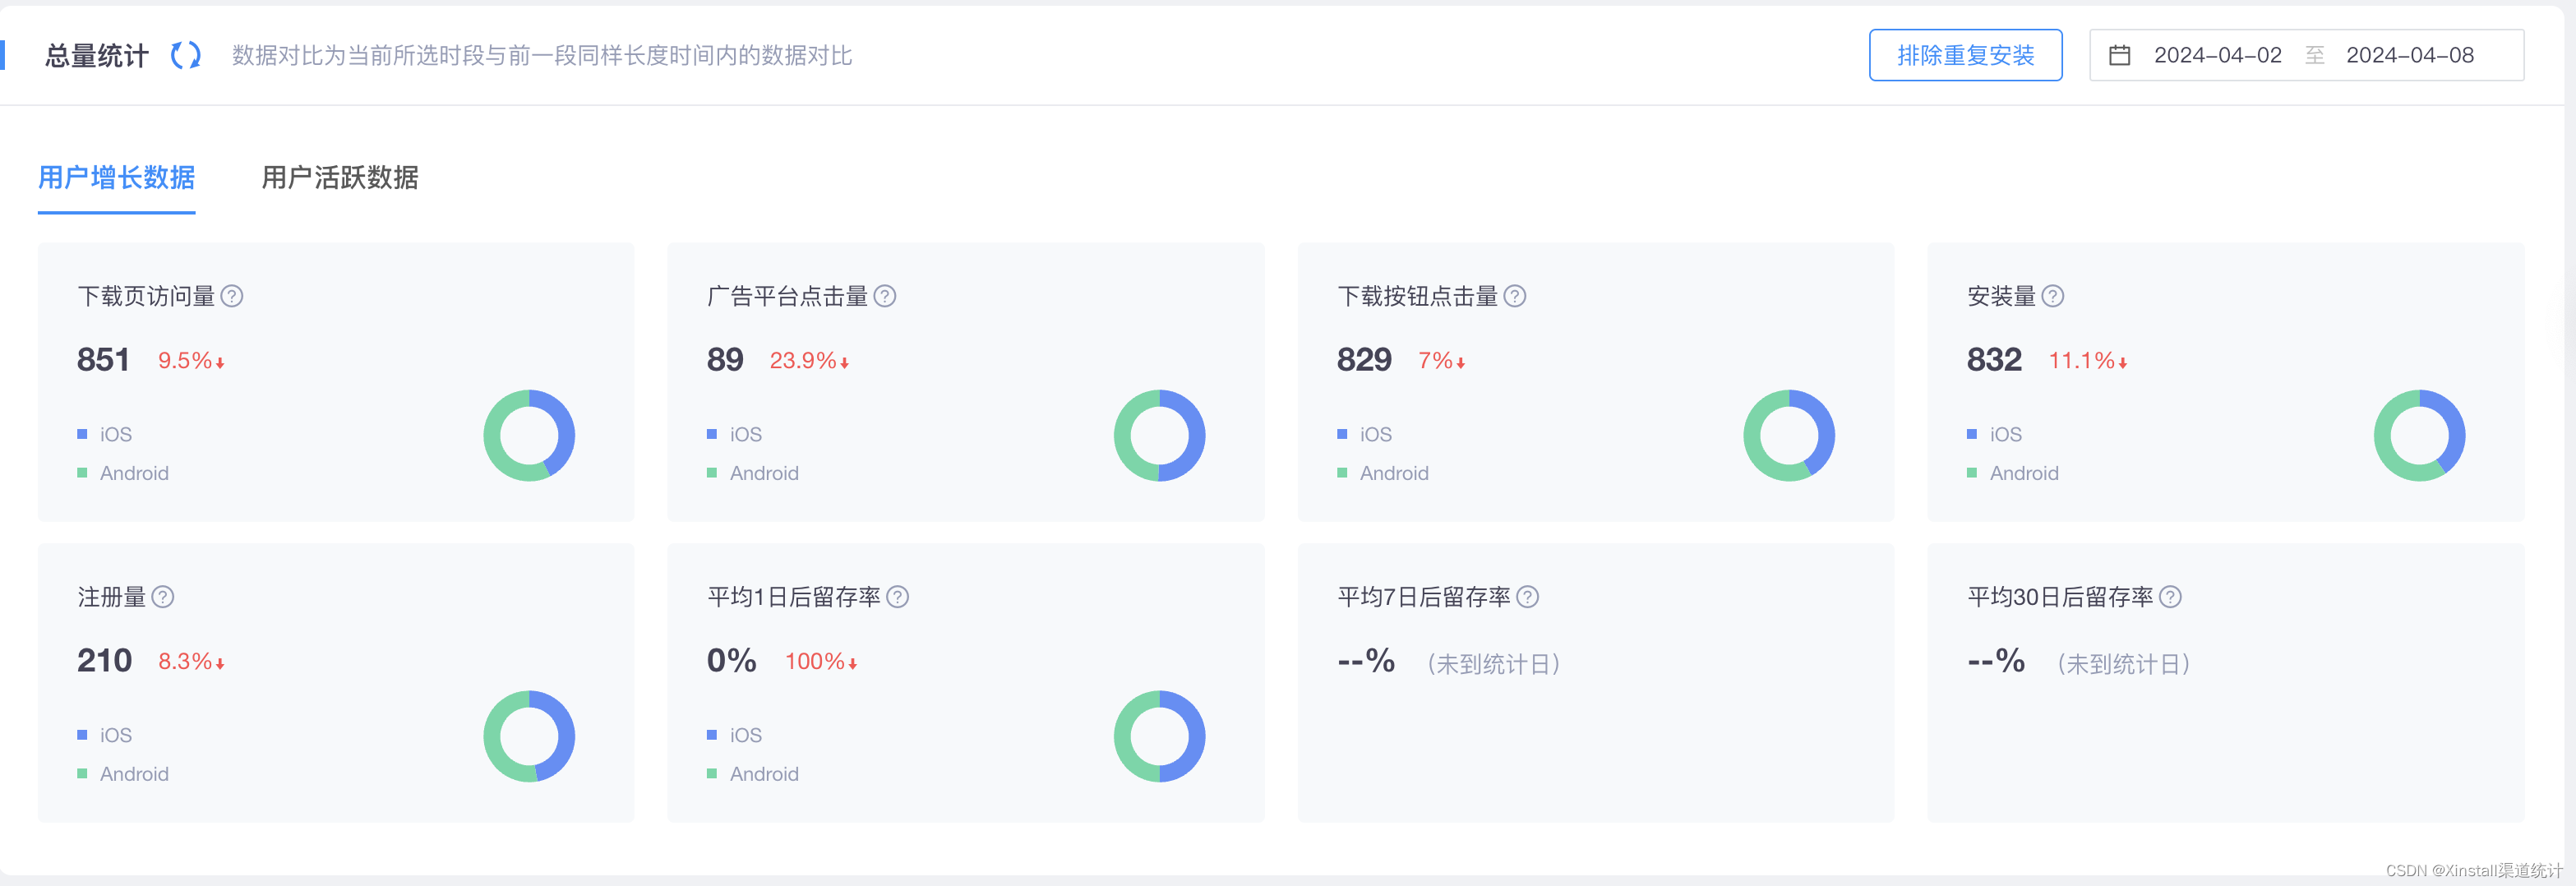Click the refresh icon beside 总量统计

click(x=186, y=55)
